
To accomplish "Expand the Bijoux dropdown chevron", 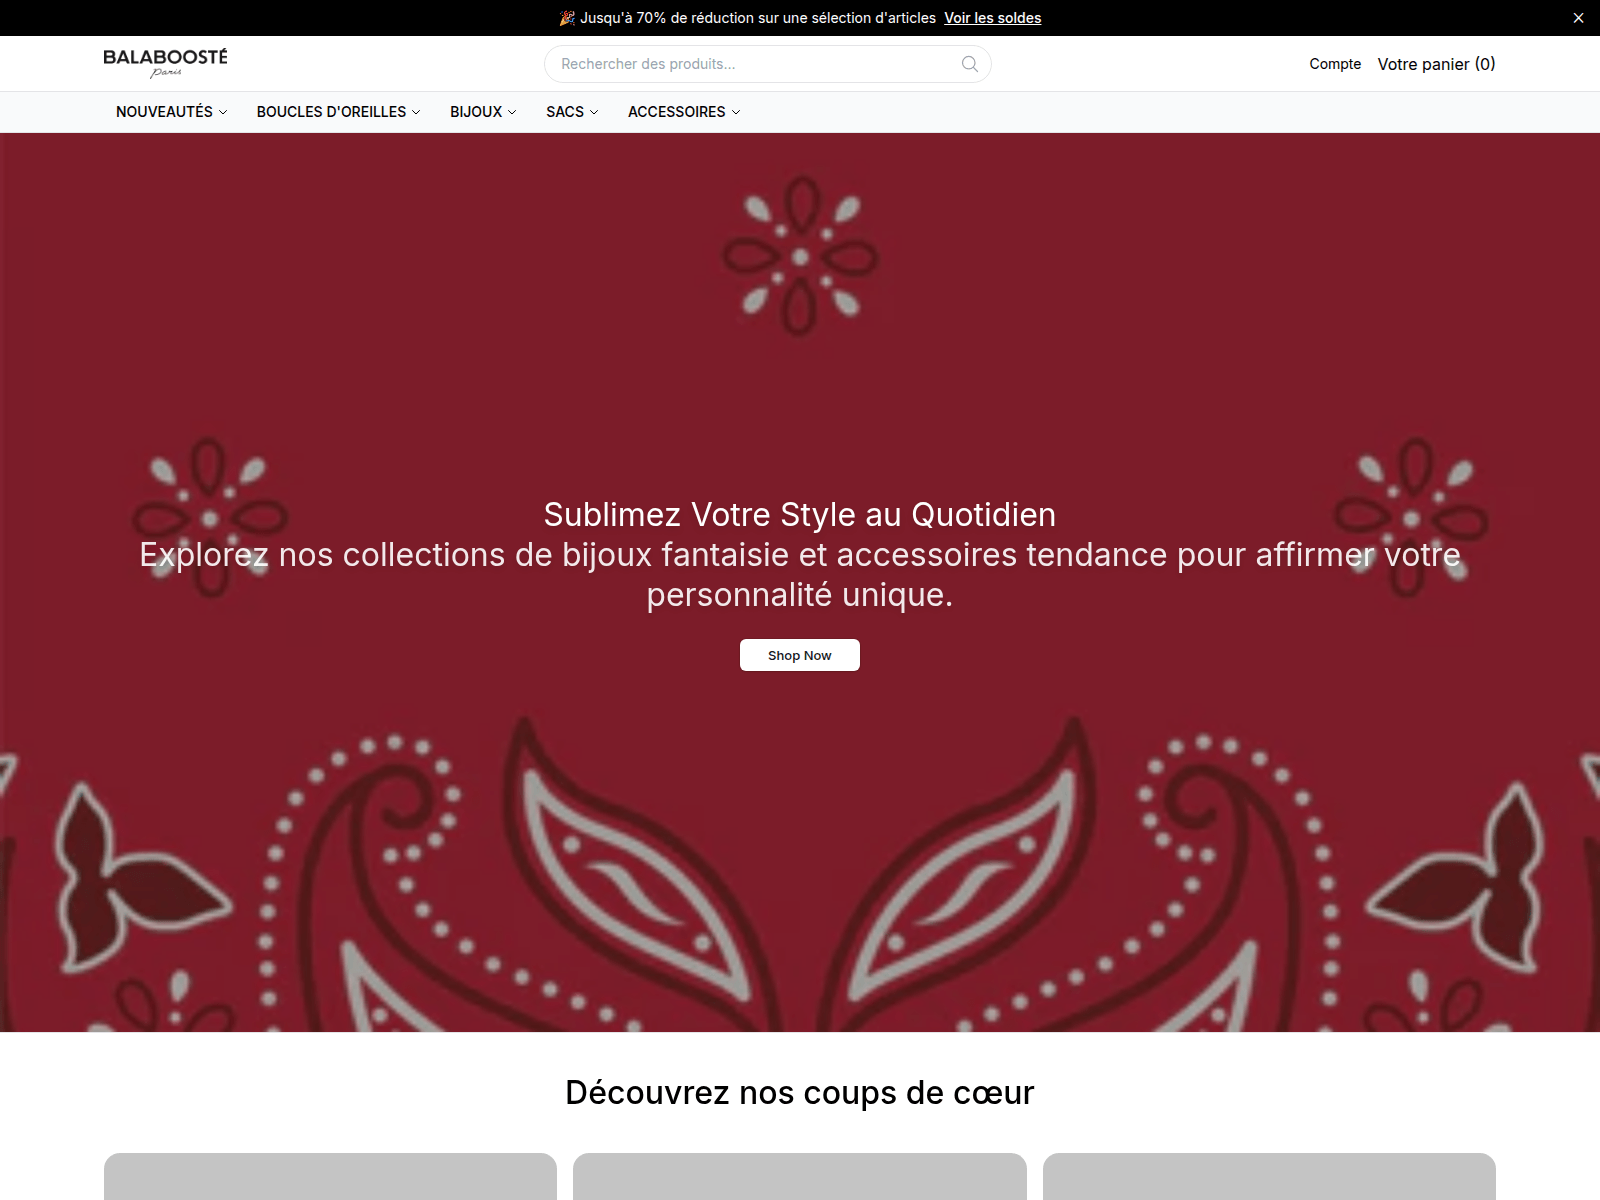I will (512, 112).
